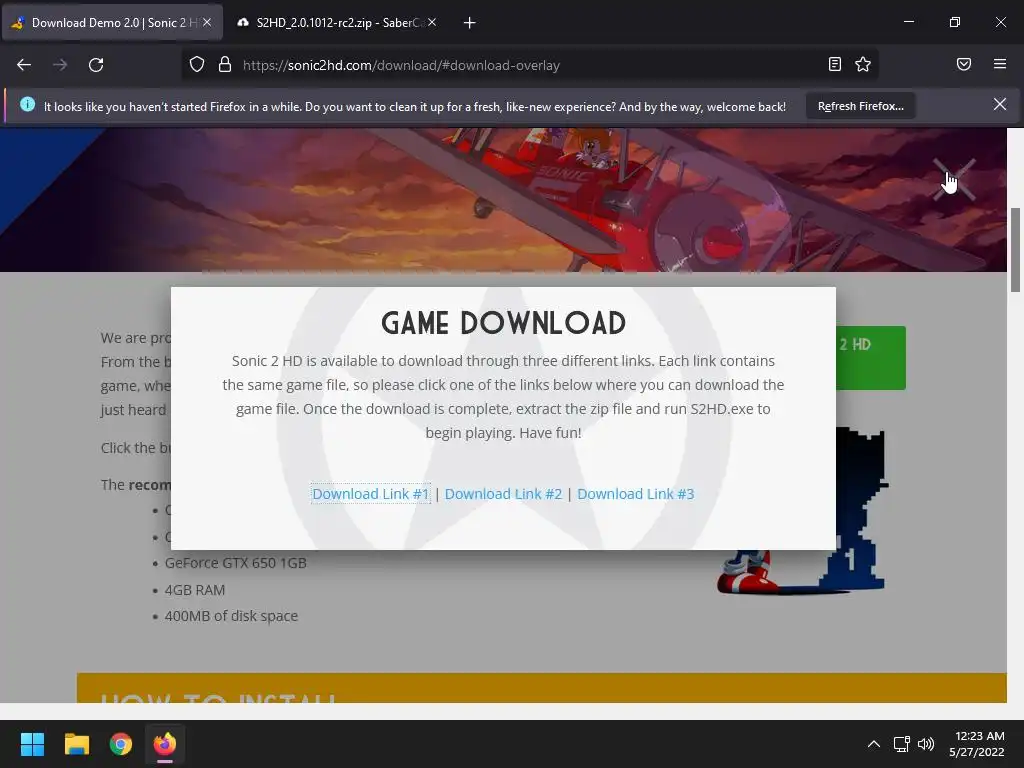Launch Chrome from the taskbar
This screenshot has height=768, width=1024.
point(121,744)
